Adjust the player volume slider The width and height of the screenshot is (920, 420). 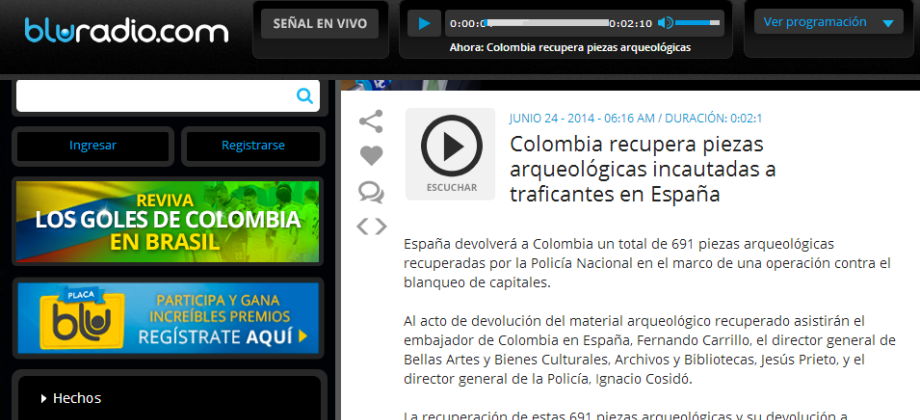[697, 23]
